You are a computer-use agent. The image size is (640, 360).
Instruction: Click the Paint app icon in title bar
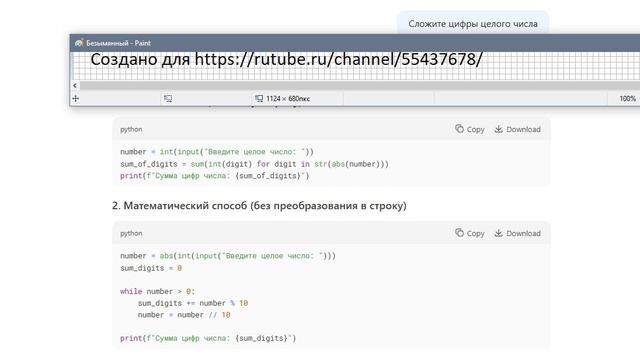pyautogui.click(x=79, y=42)
